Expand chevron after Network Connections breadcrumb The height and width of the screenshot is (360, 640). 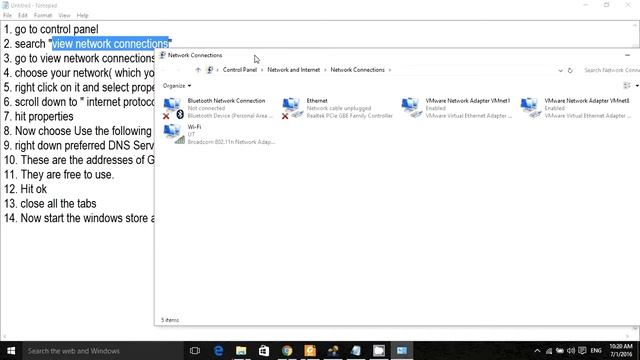[390, 70]
